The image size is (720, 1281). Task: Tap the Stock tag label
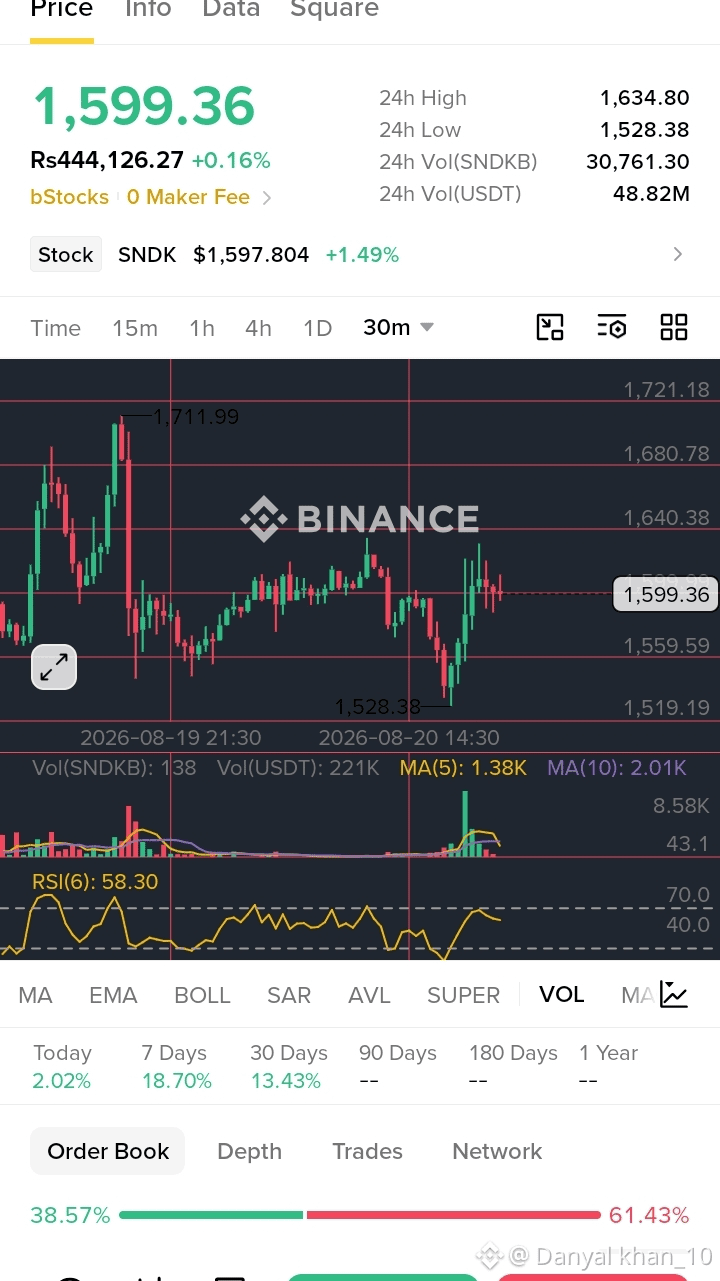click(x=66, y=255)
